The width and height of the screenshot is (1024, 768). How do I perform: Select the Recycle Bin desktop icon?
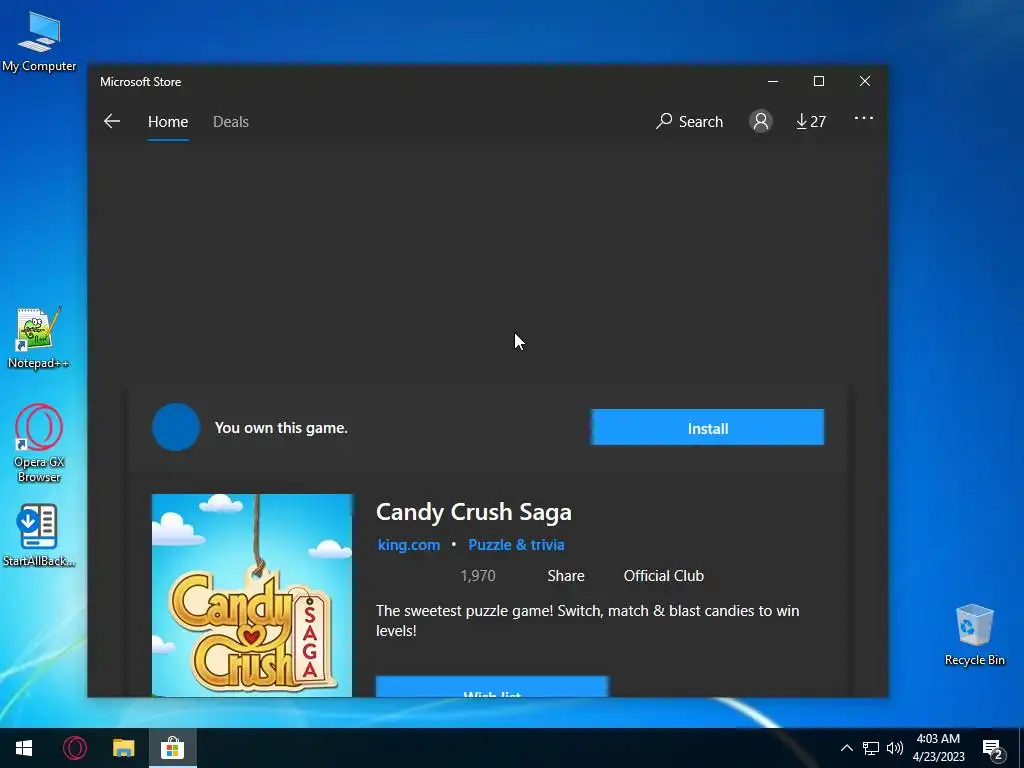tap(974, 635)
